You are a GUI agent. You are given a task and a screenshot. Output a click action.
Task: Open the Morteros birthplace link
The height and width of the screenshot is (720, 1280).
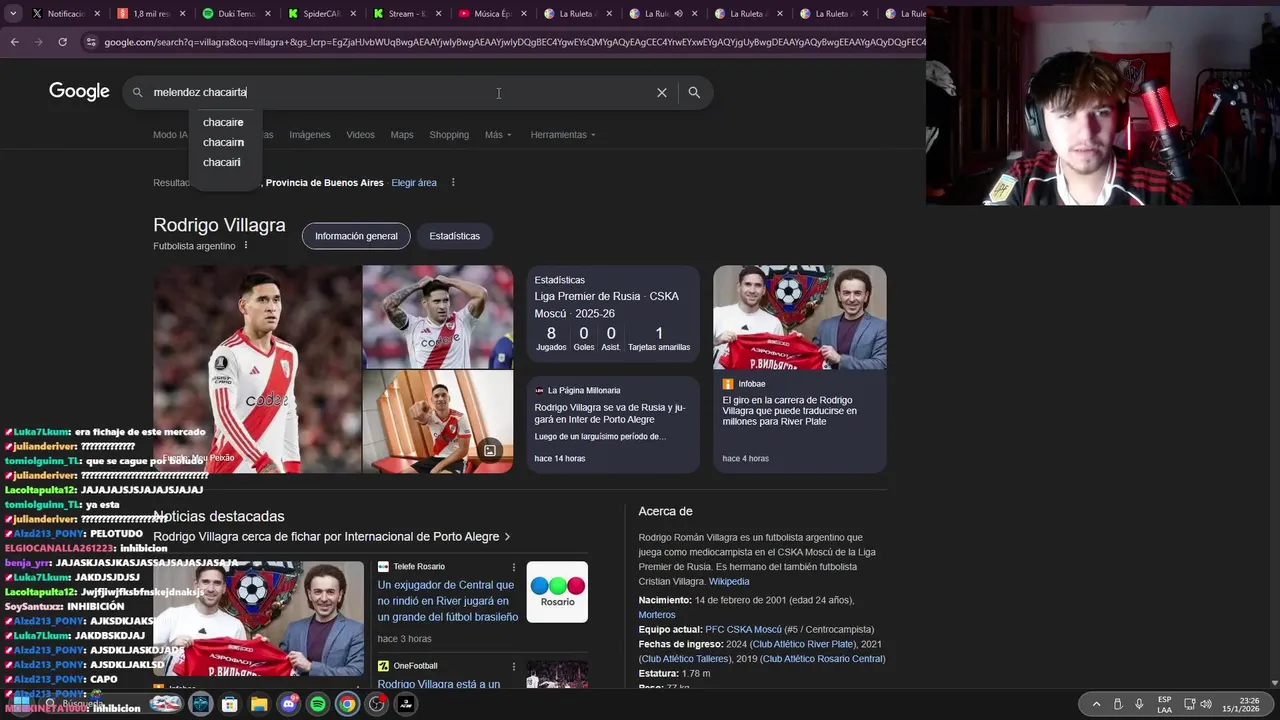[x=657, y=615]
